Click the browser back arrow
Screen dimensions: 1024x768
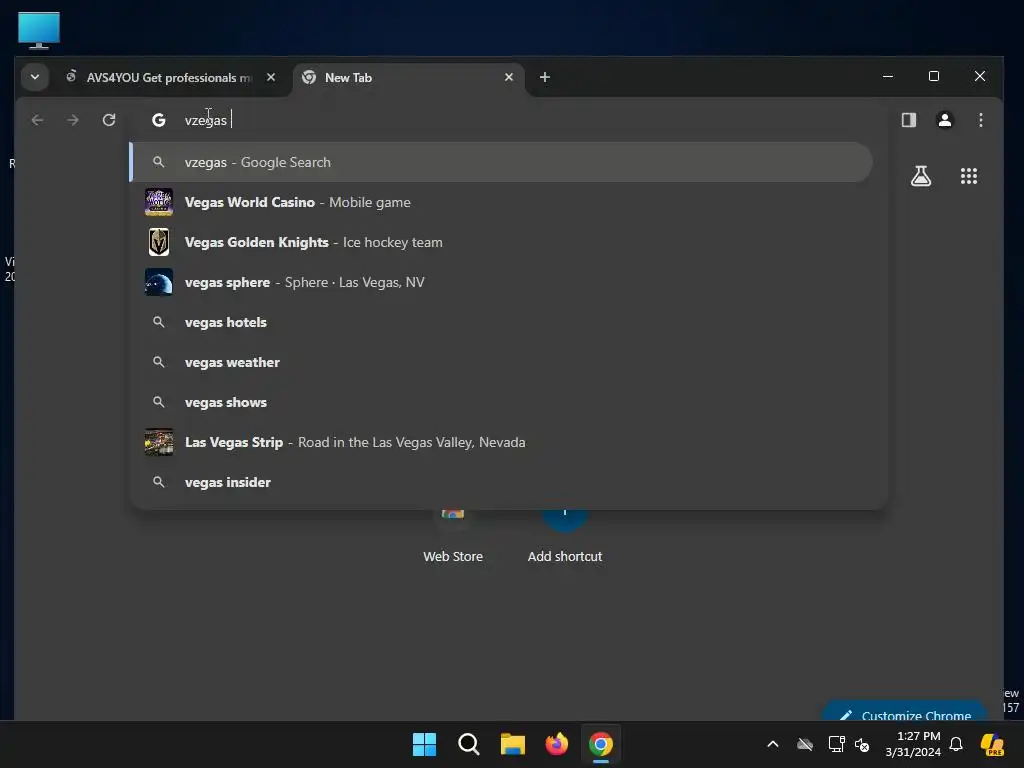pos(37,120)
